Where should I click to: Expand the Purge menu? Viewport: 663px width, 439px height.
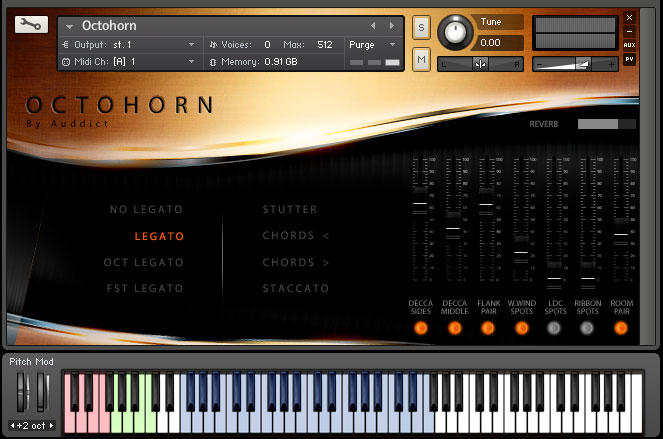click(392, 45)
